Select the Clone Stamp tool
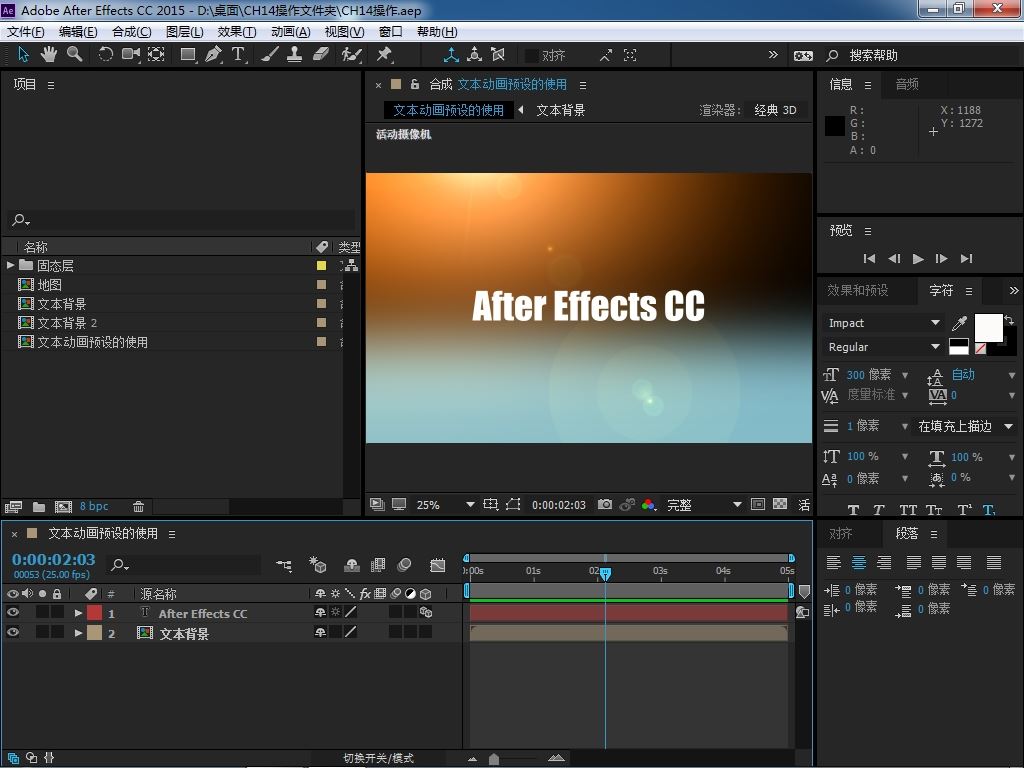 [295, 55]
